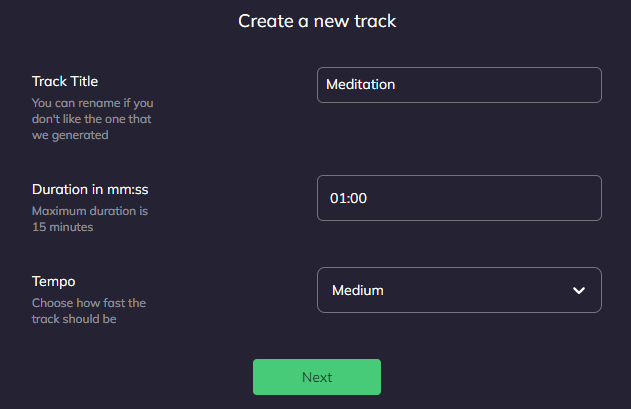Focus the Track Title input field

(x=459, y=85)
